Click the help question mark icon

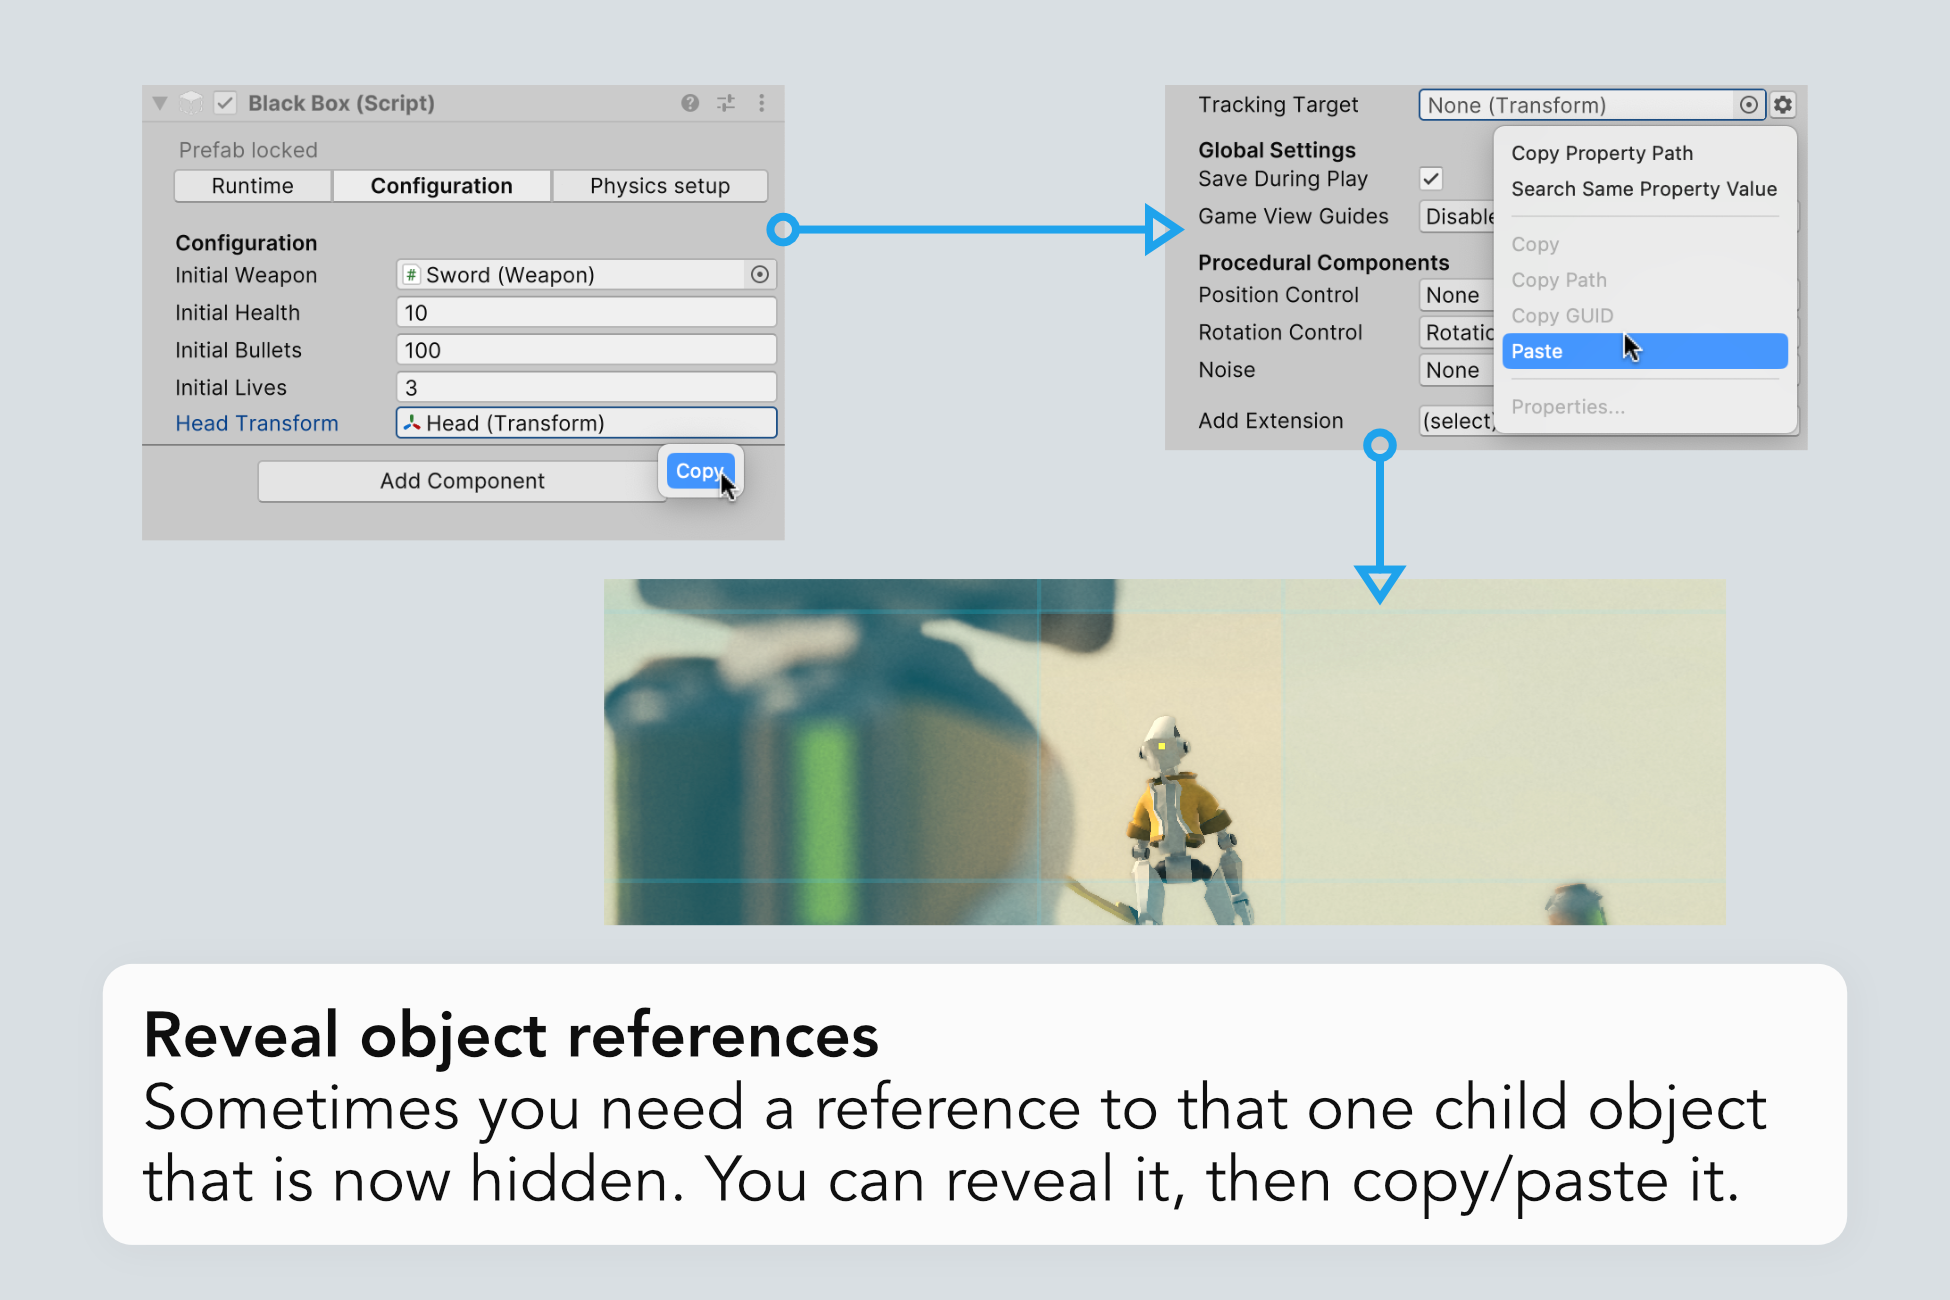click(690, 103)
